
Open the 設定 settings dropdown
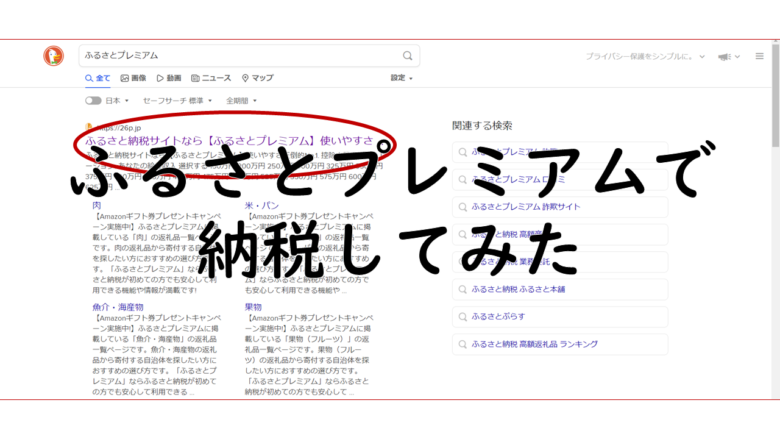tap(401, 78)
